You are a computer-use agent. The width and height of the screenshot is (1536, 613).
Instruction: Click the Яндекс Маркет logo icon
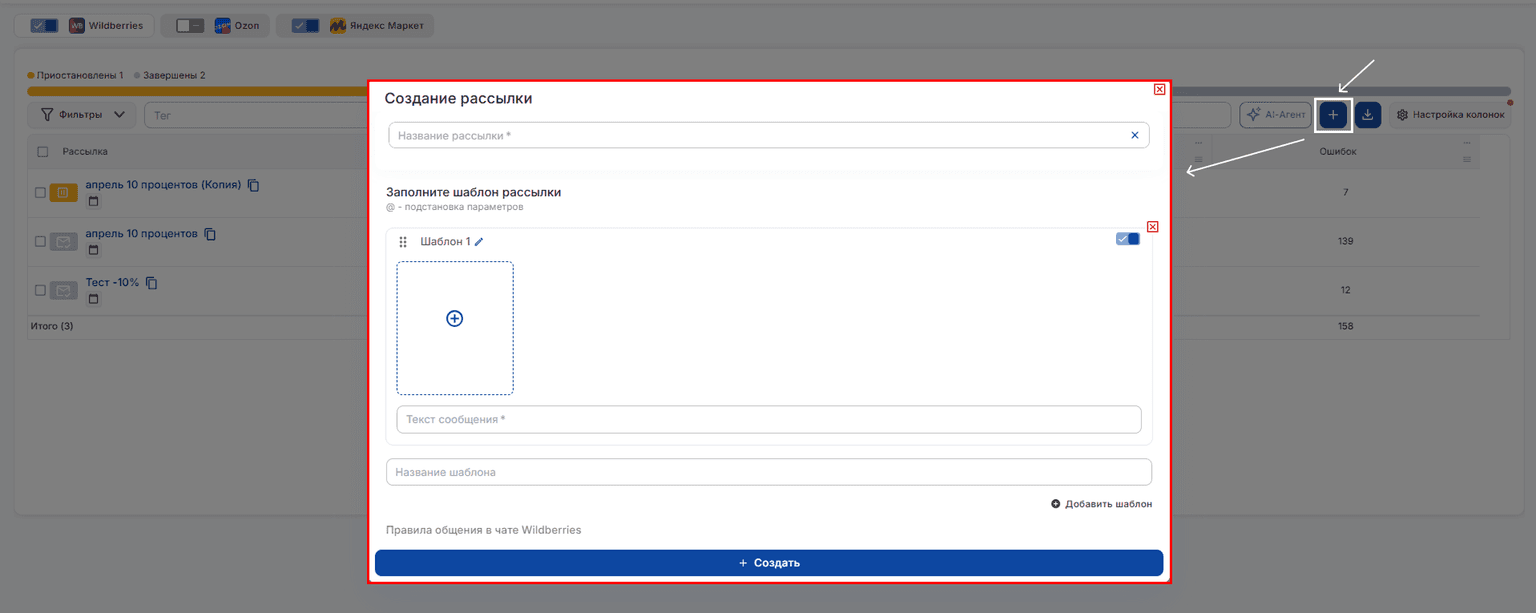338,26
